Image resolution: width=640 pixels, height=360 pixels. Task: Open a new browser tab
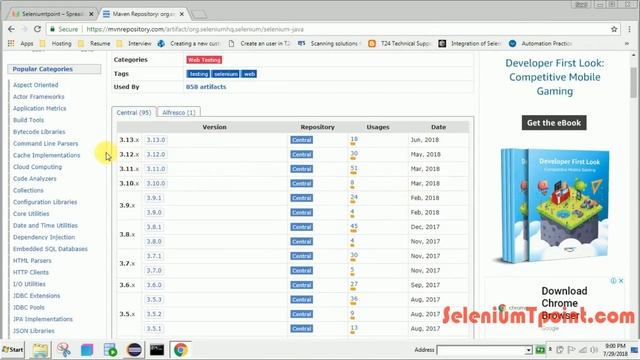point(199,14)
